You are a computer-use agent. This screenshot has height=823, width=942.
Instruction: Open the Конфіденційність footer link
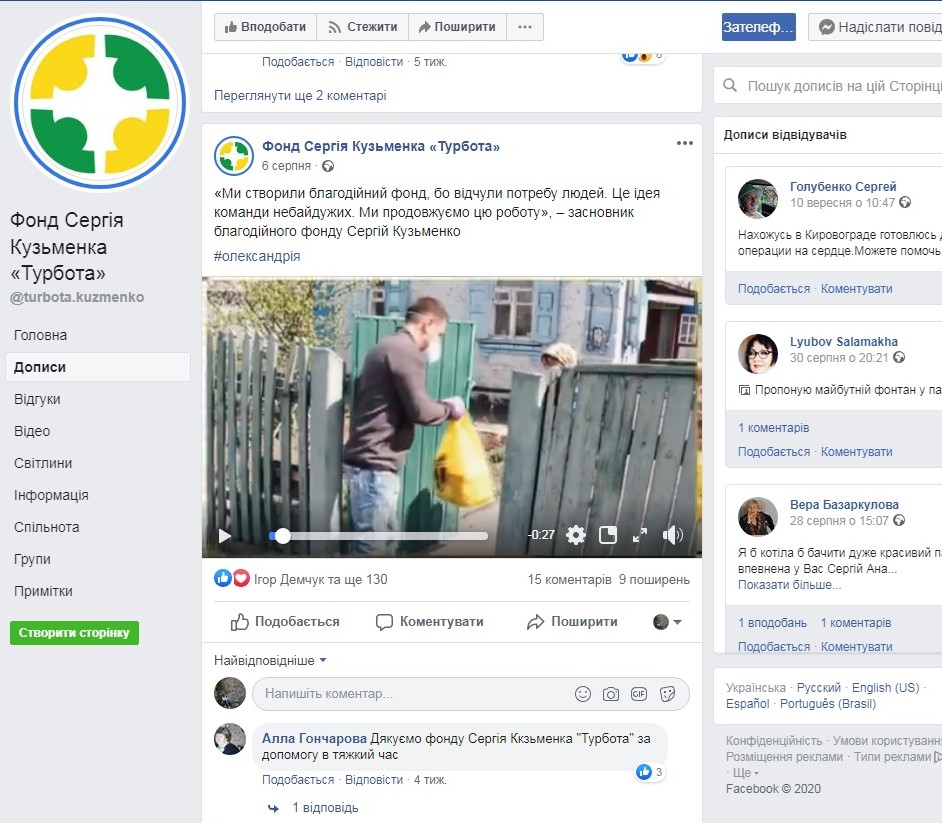point(774,741)
